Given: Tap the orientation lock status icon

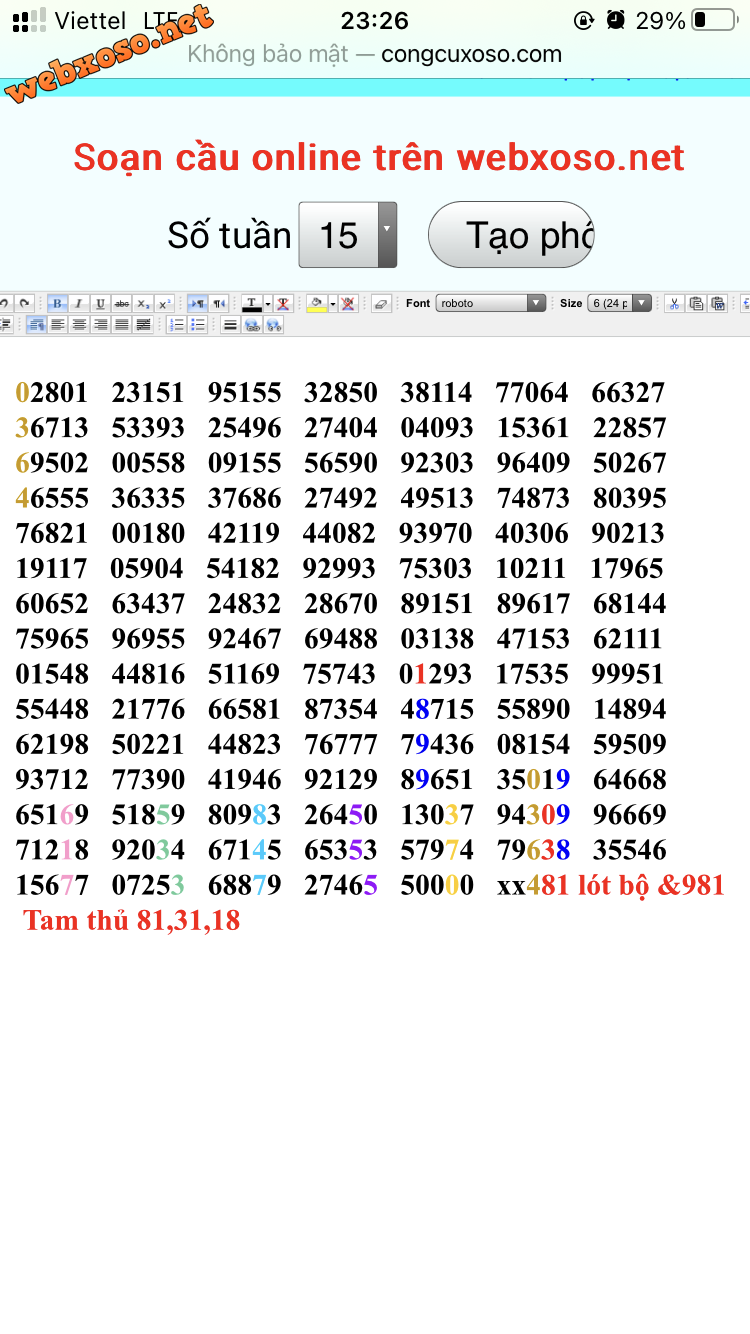Looking at the screenshot, I should pyautogui.click(x=585, y=20).
